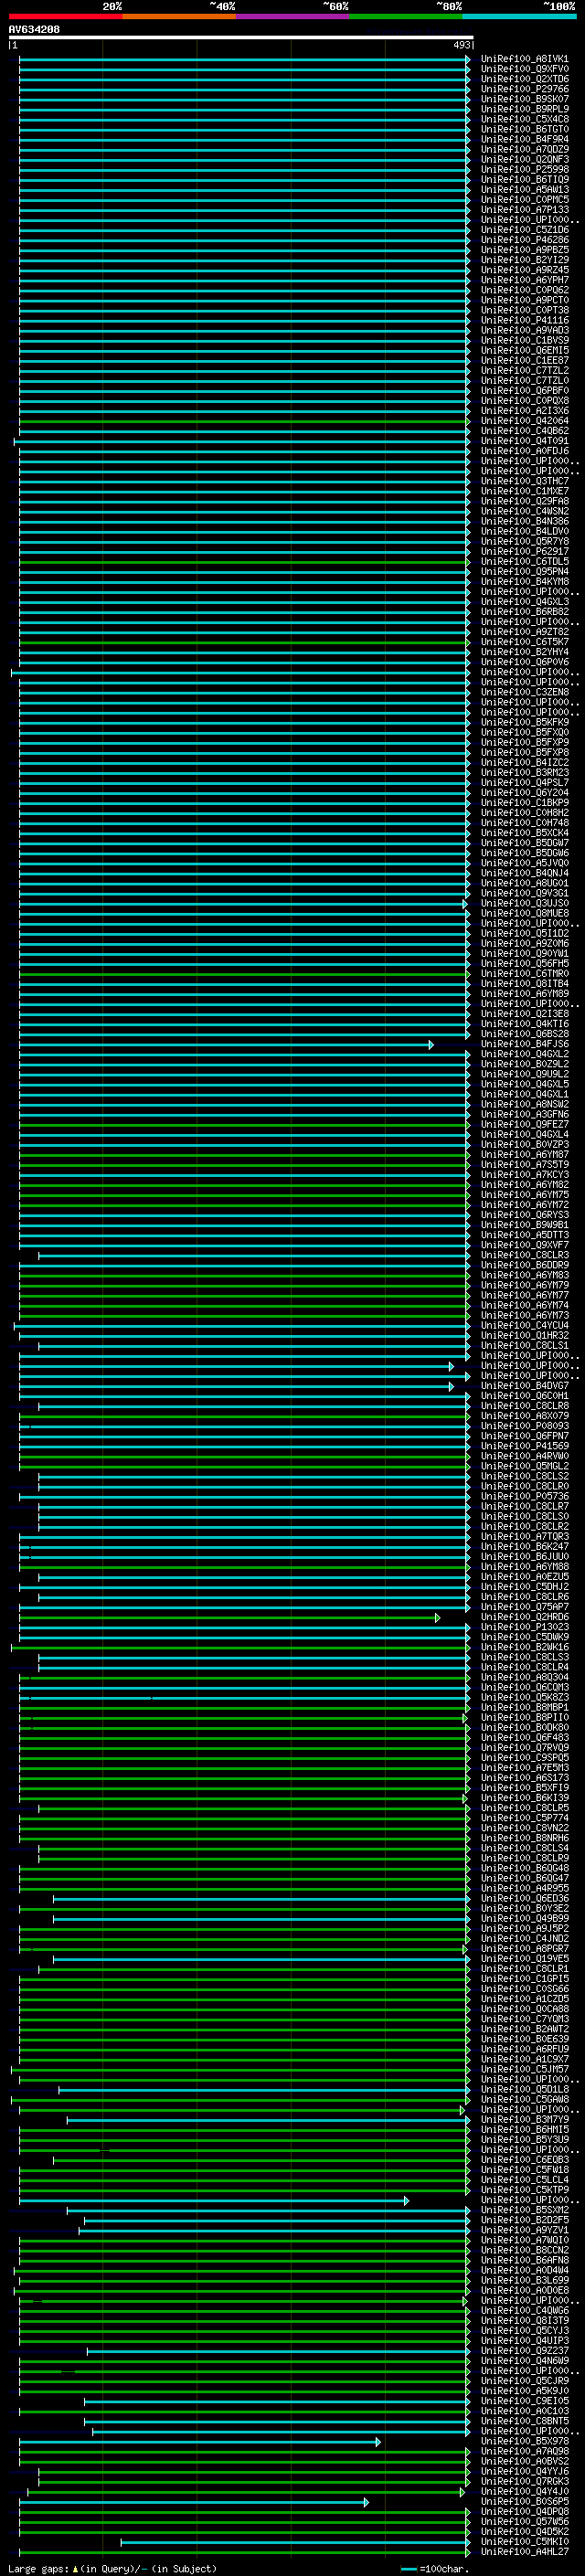Click the UniRef100_C8CLR3 hit label
585x2576 pixels.
[x=524, y=1255]
